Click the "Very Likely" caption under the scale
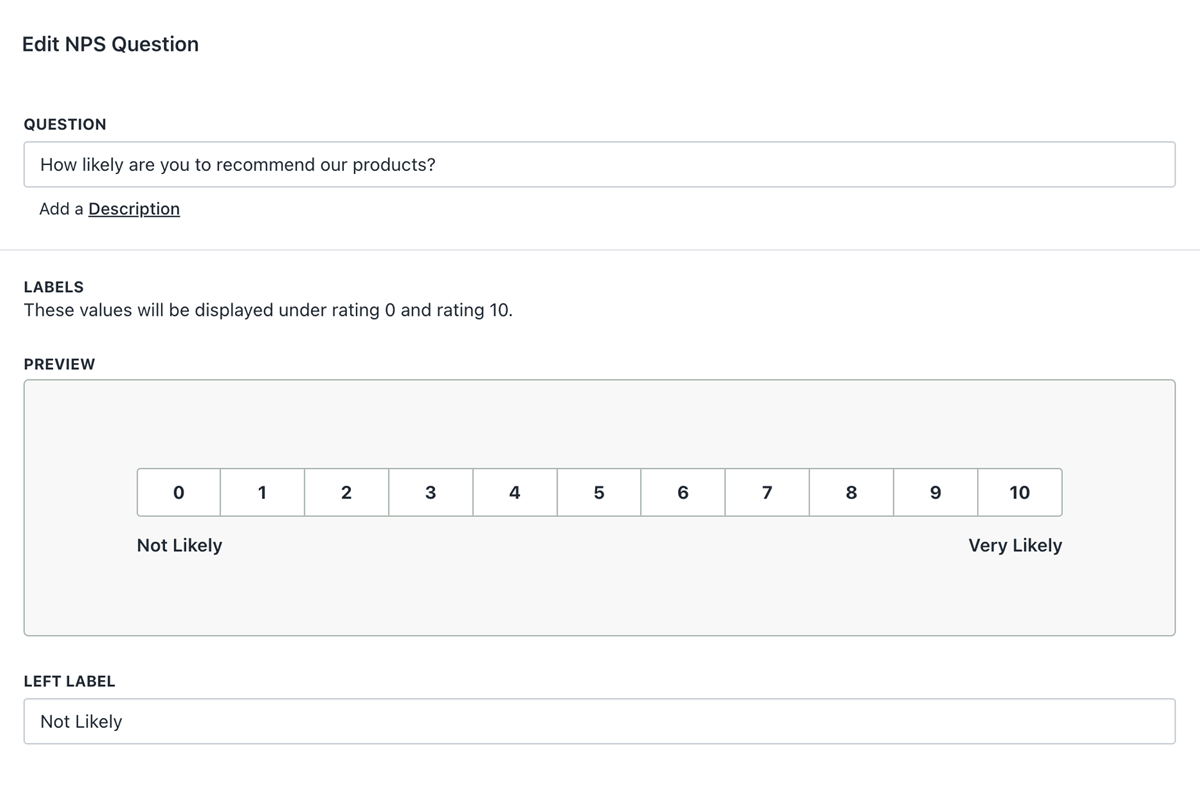 pos(1015,545)
